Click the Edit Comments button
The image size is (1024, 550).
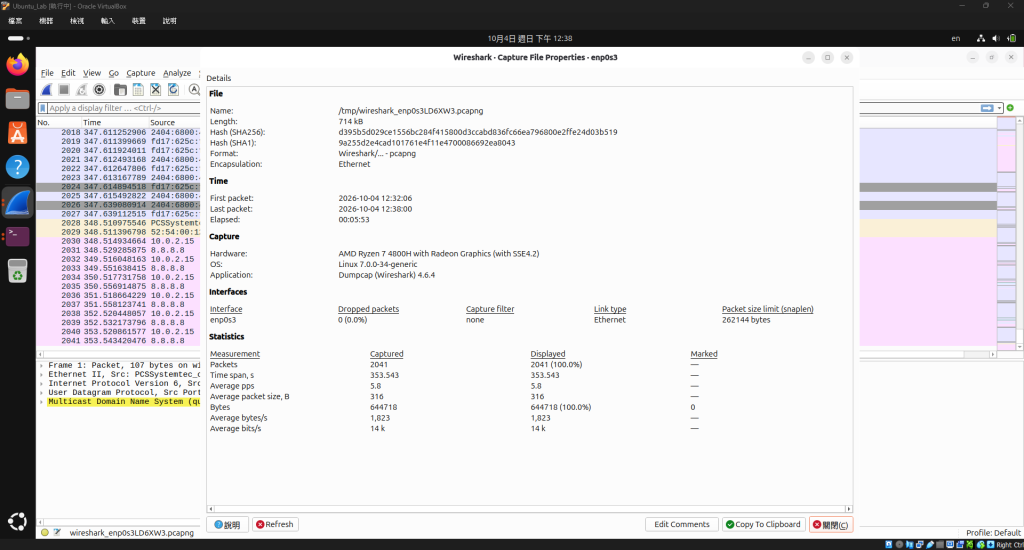(x=682, y=525)
